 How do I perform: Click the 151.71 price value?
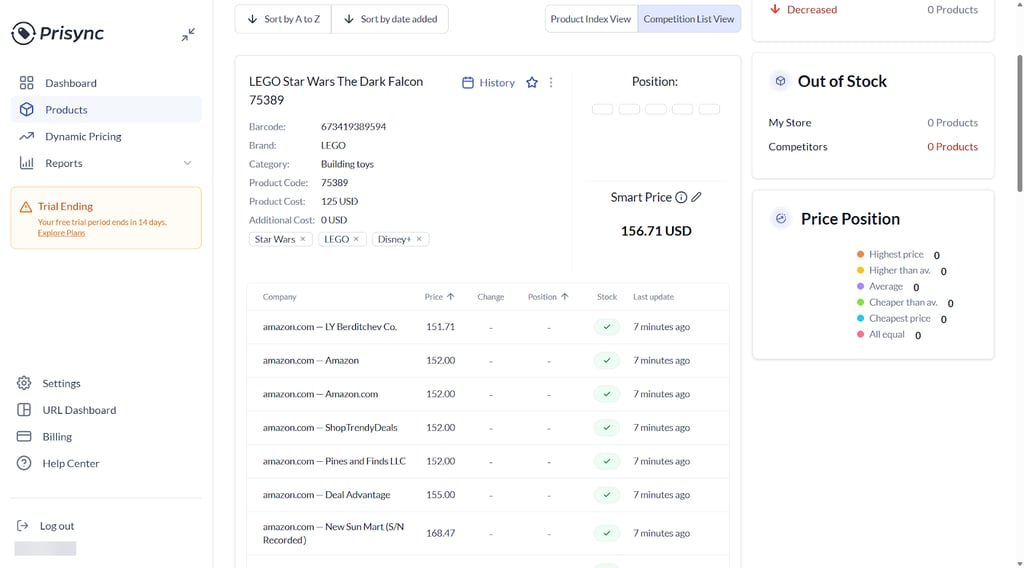(441, 326)
